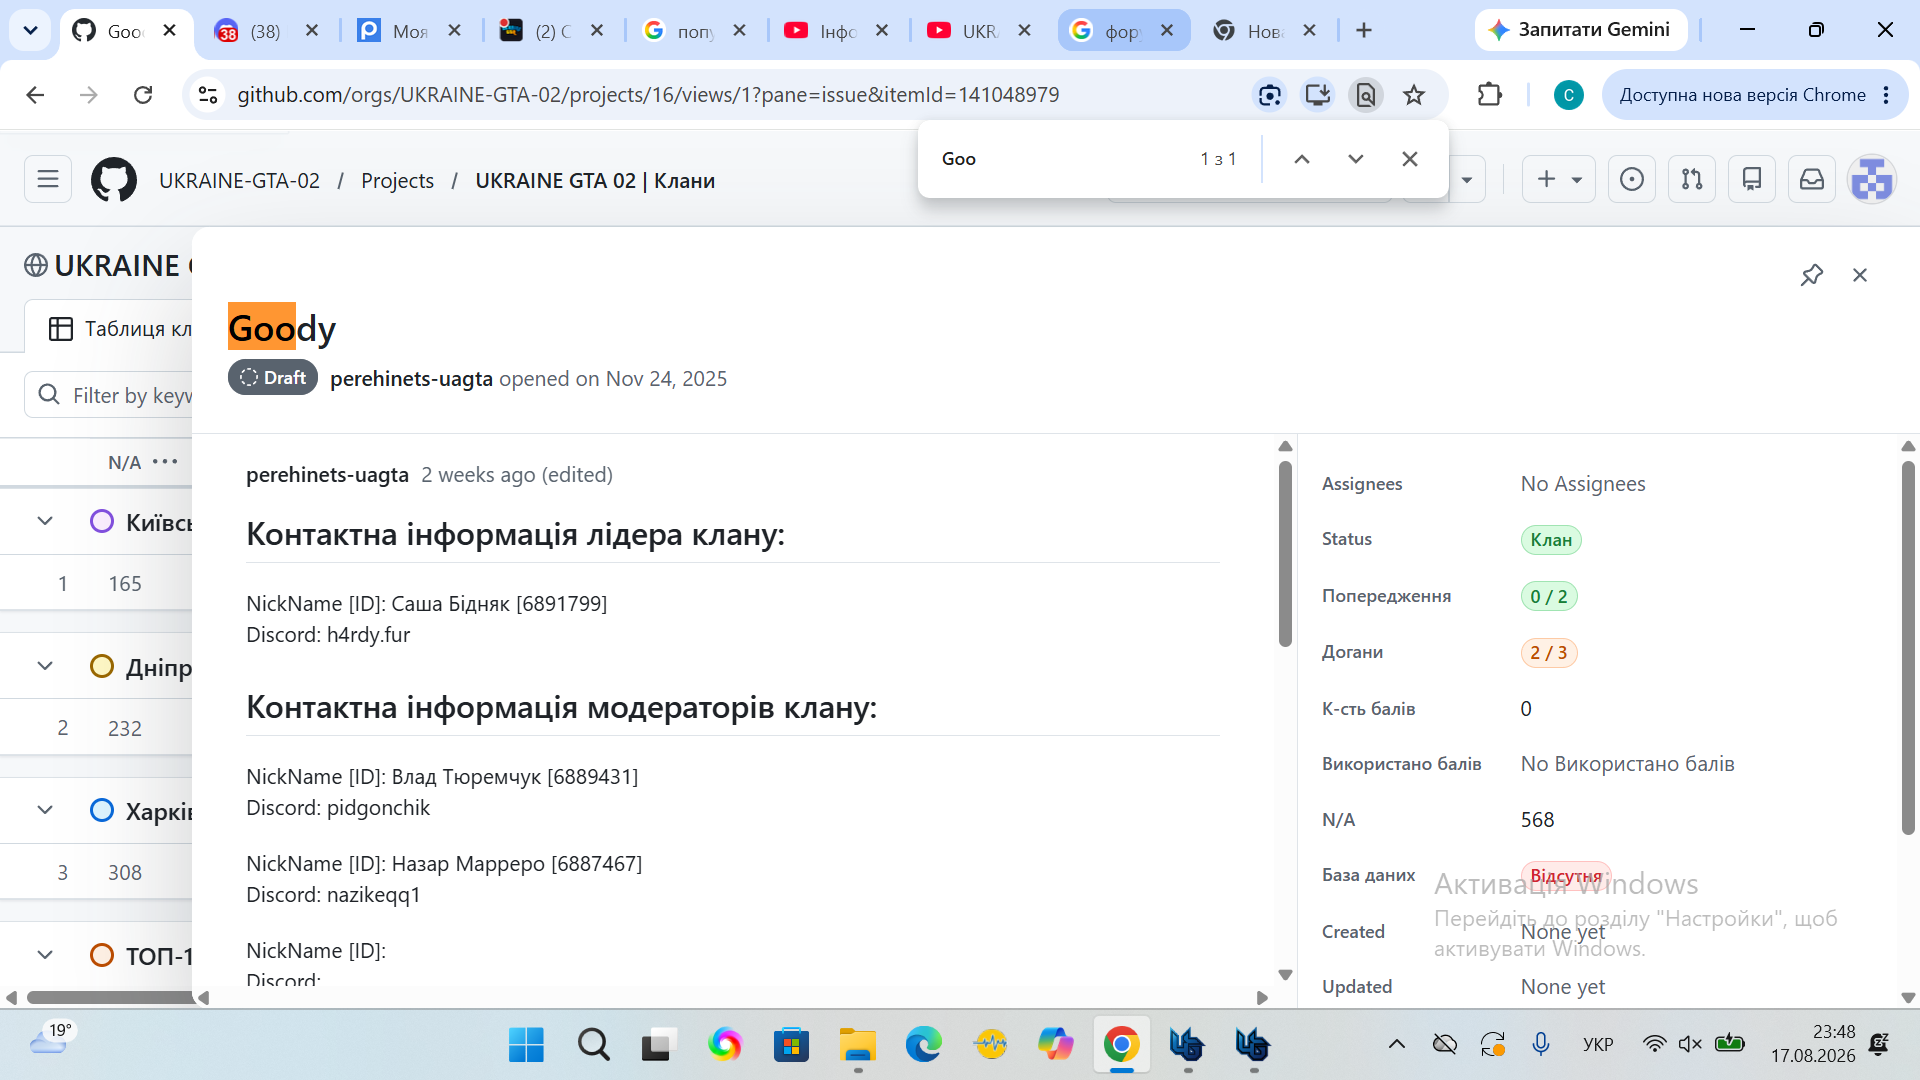Collapse the Київські group row
Screen dimensions: 1920x1080
(45, 521)
